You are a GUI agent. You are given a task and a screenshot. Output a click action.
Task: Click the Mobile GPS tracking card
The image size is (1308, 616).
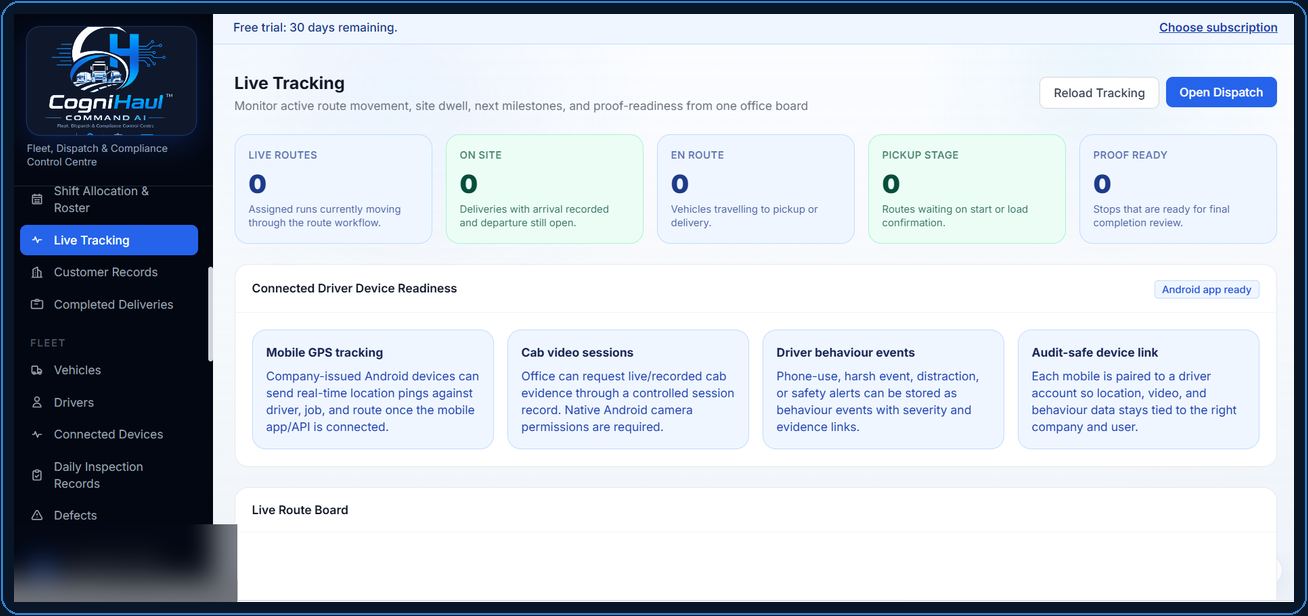tap(373, 389)
